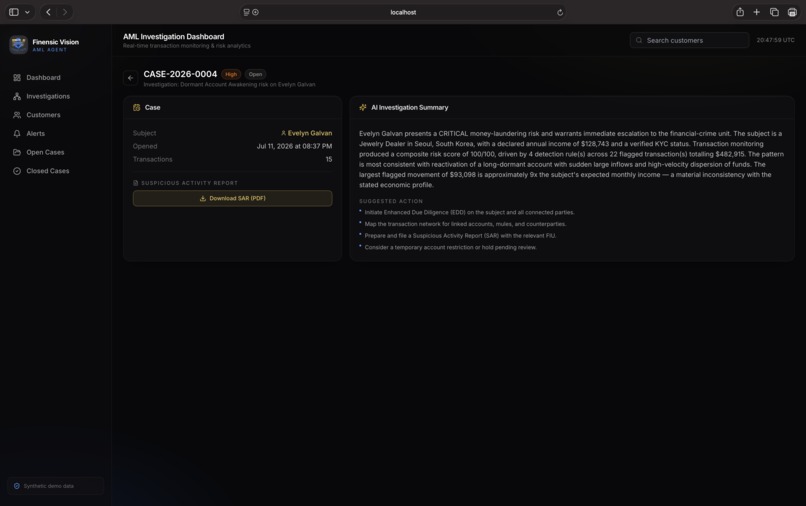Click the CASE-2026-0004 title
The image size is (806, 506).
[180, 74]
